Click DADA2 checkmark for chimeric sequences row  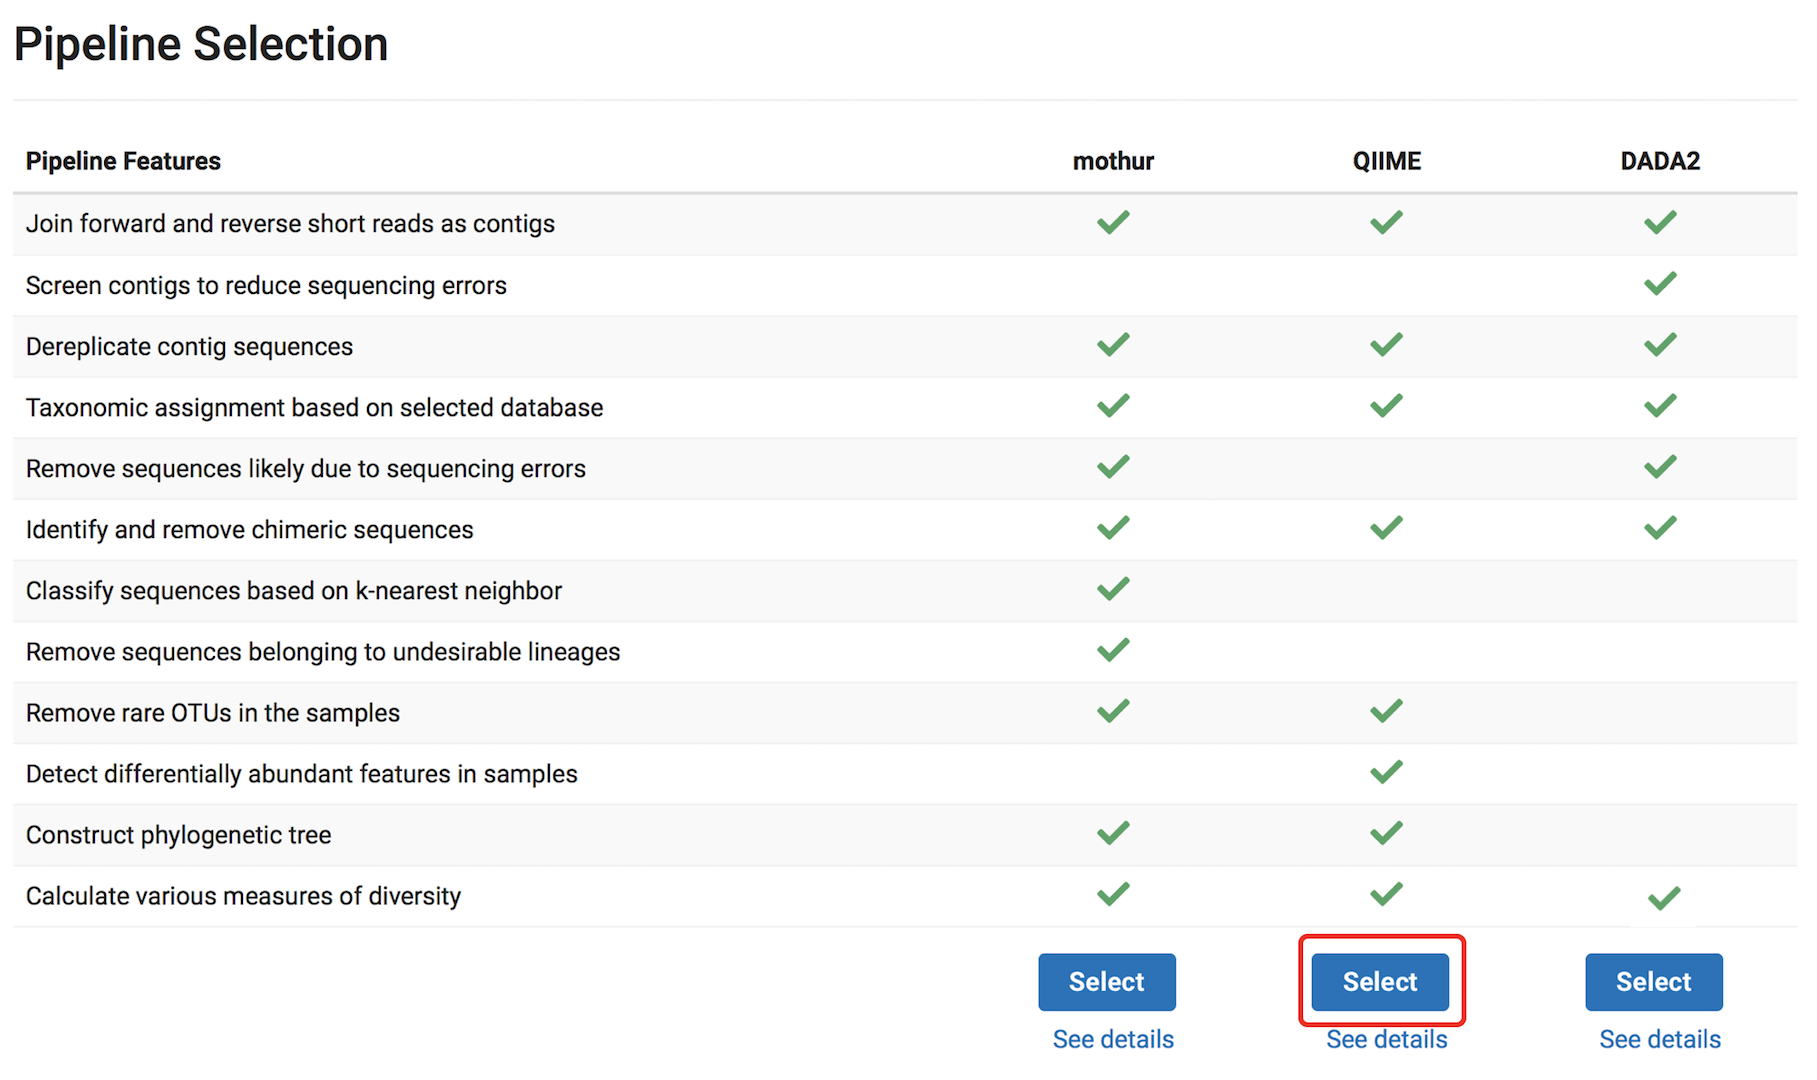1660,527
